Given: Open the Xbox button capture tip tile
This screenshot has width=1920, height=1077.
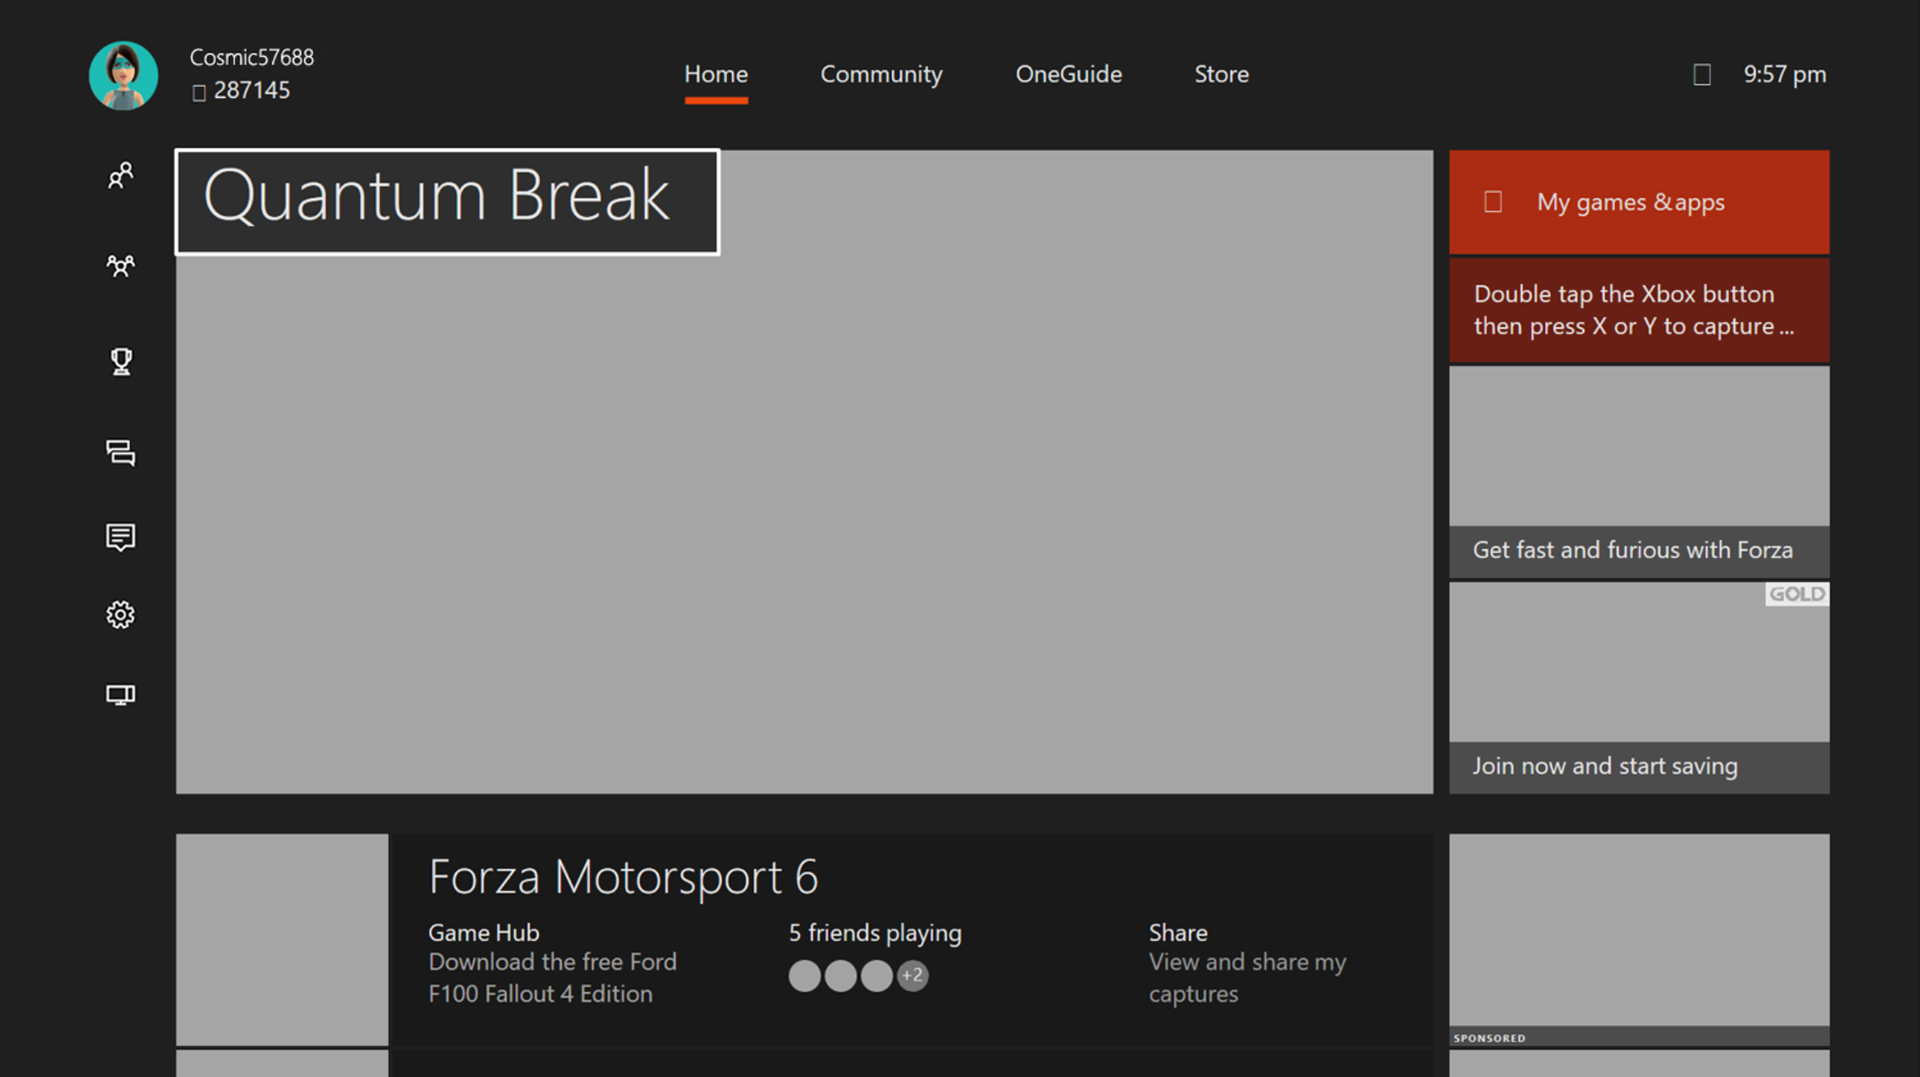Looking at the screenshot, I should coord(1639,310).
